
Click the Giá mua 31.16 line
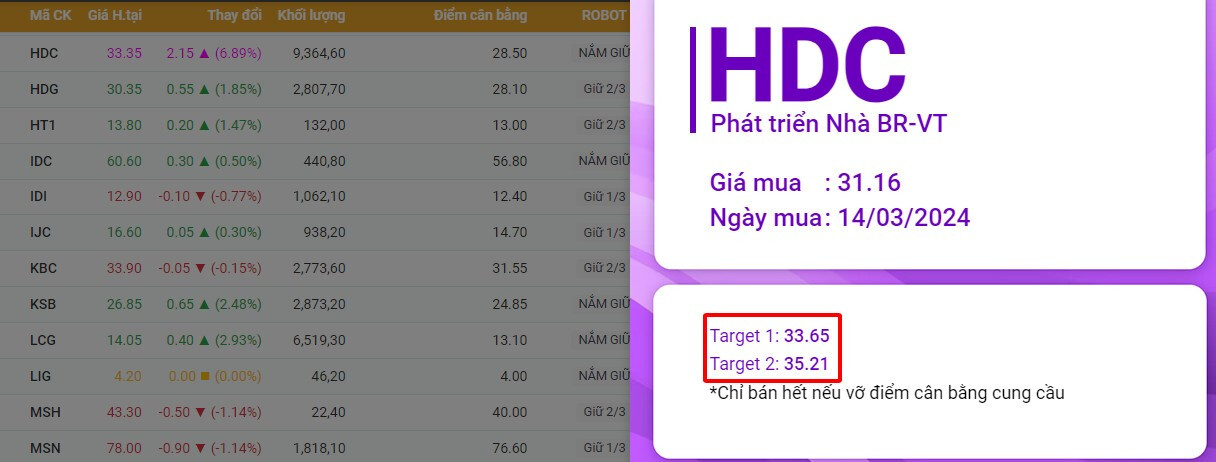click(x=805, y=183)
